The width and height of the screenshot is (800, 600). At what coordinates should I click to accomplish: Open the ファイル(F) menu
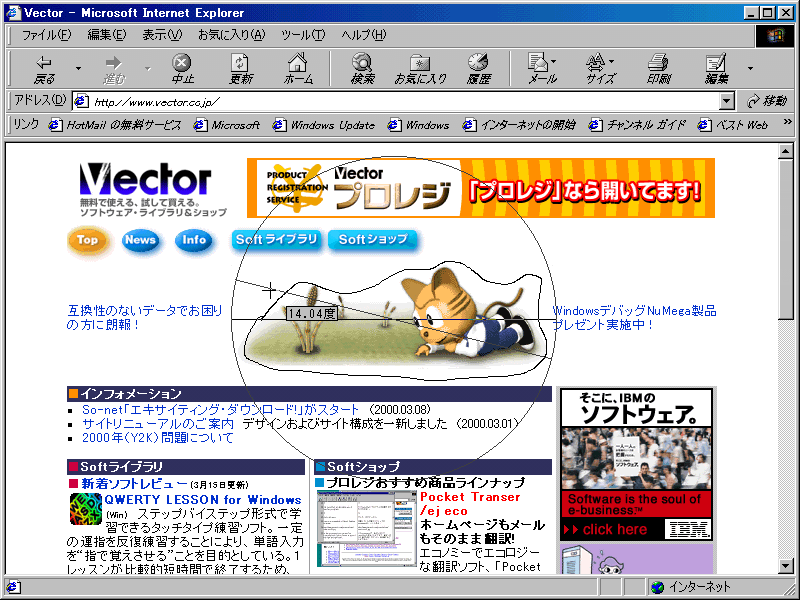pos(46,35)
